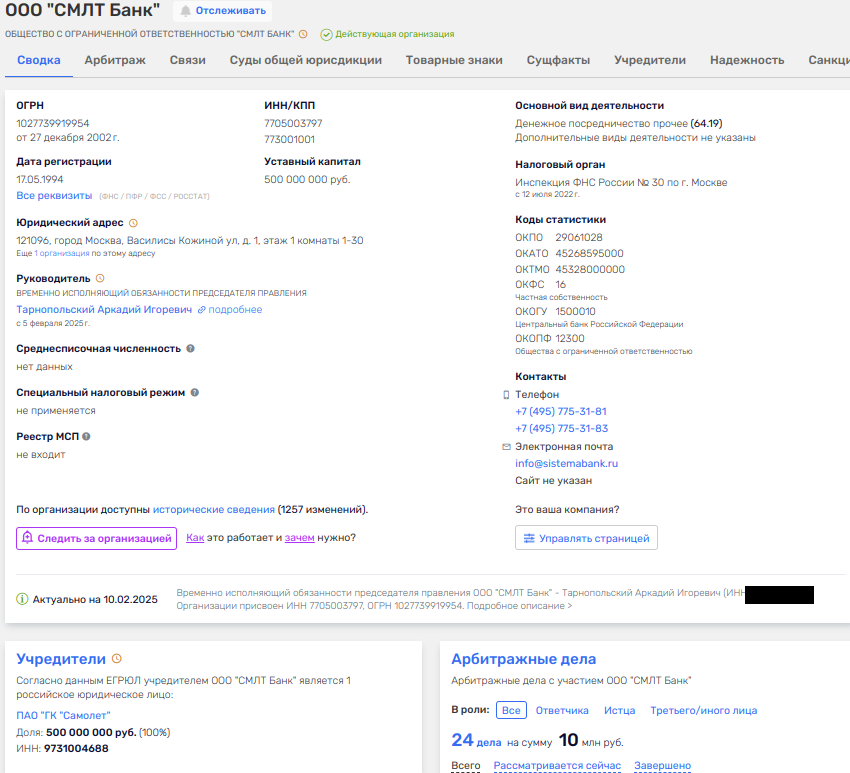The image size is (850, 773).
Task: Click the history clock icon beside Юридический адрес
Action: (x=134, y=223)
